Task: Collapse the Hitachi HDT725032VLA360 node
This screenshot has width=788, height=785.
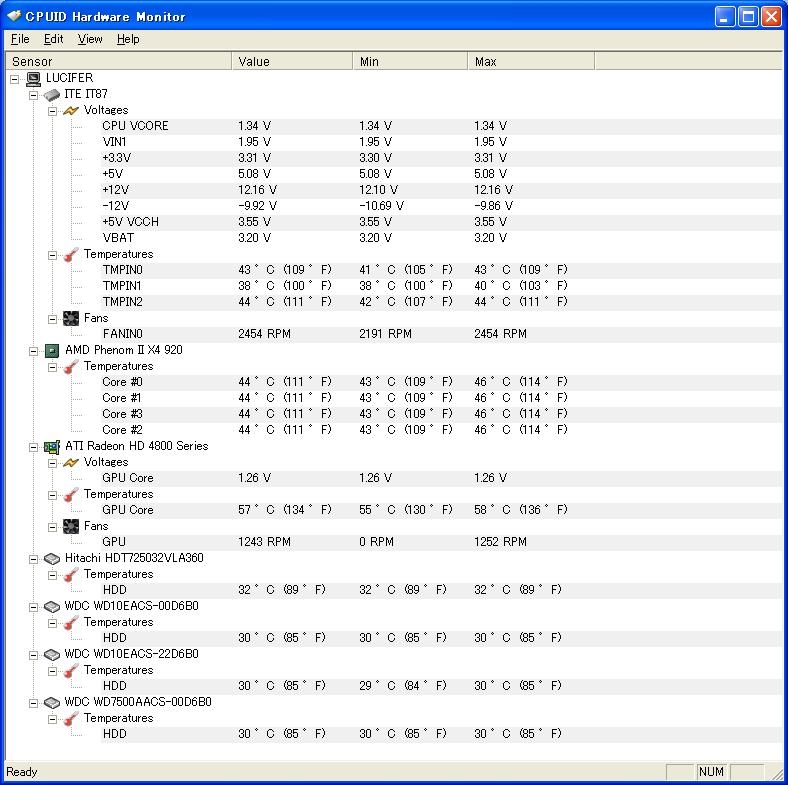Action: [x=33, y=559]
